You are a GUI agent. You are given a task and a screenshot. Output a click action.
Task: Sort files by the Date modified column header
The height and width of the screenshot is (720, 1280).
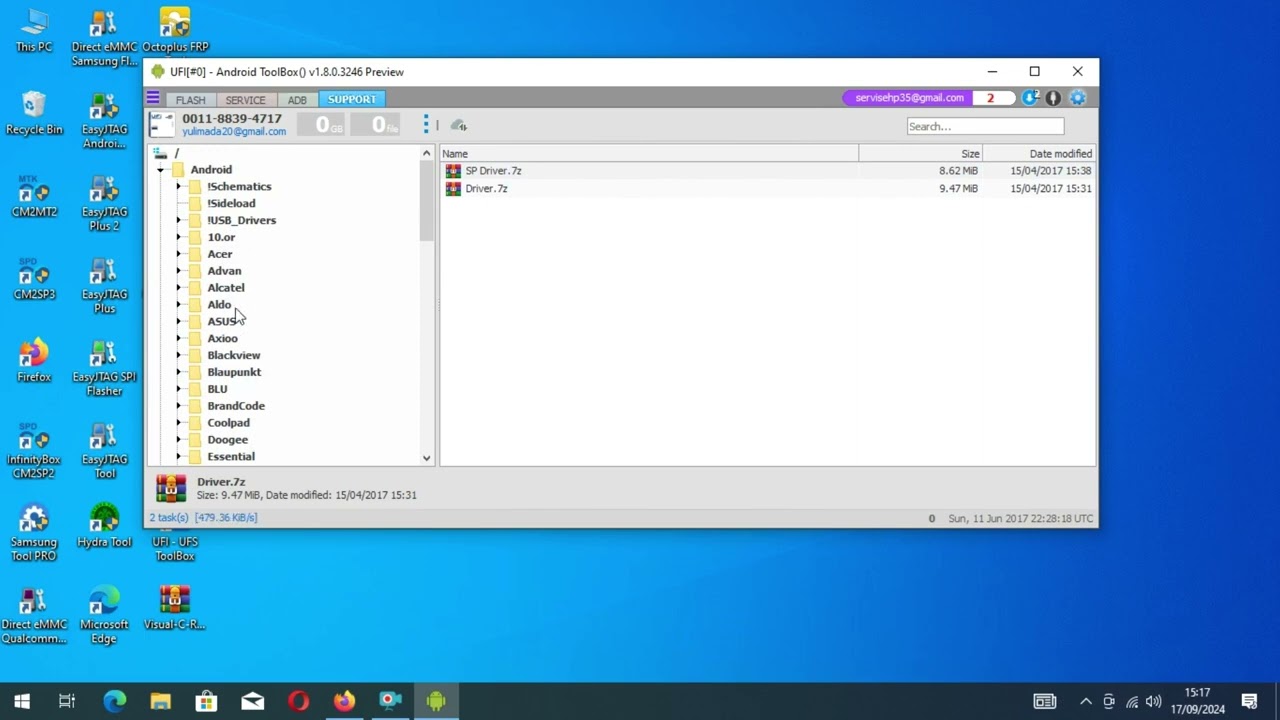coord(1039,154)
